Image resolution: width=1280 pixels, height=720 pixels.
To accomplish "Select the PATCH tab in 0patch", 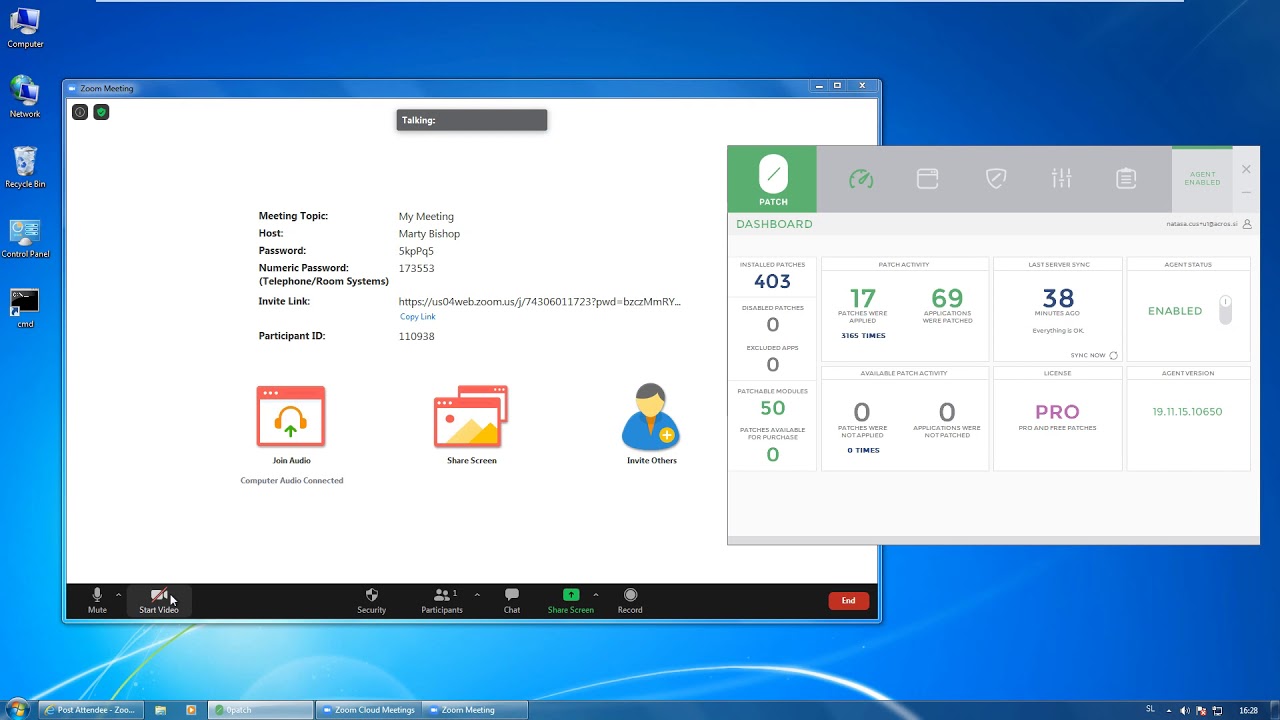I will 772,179.
